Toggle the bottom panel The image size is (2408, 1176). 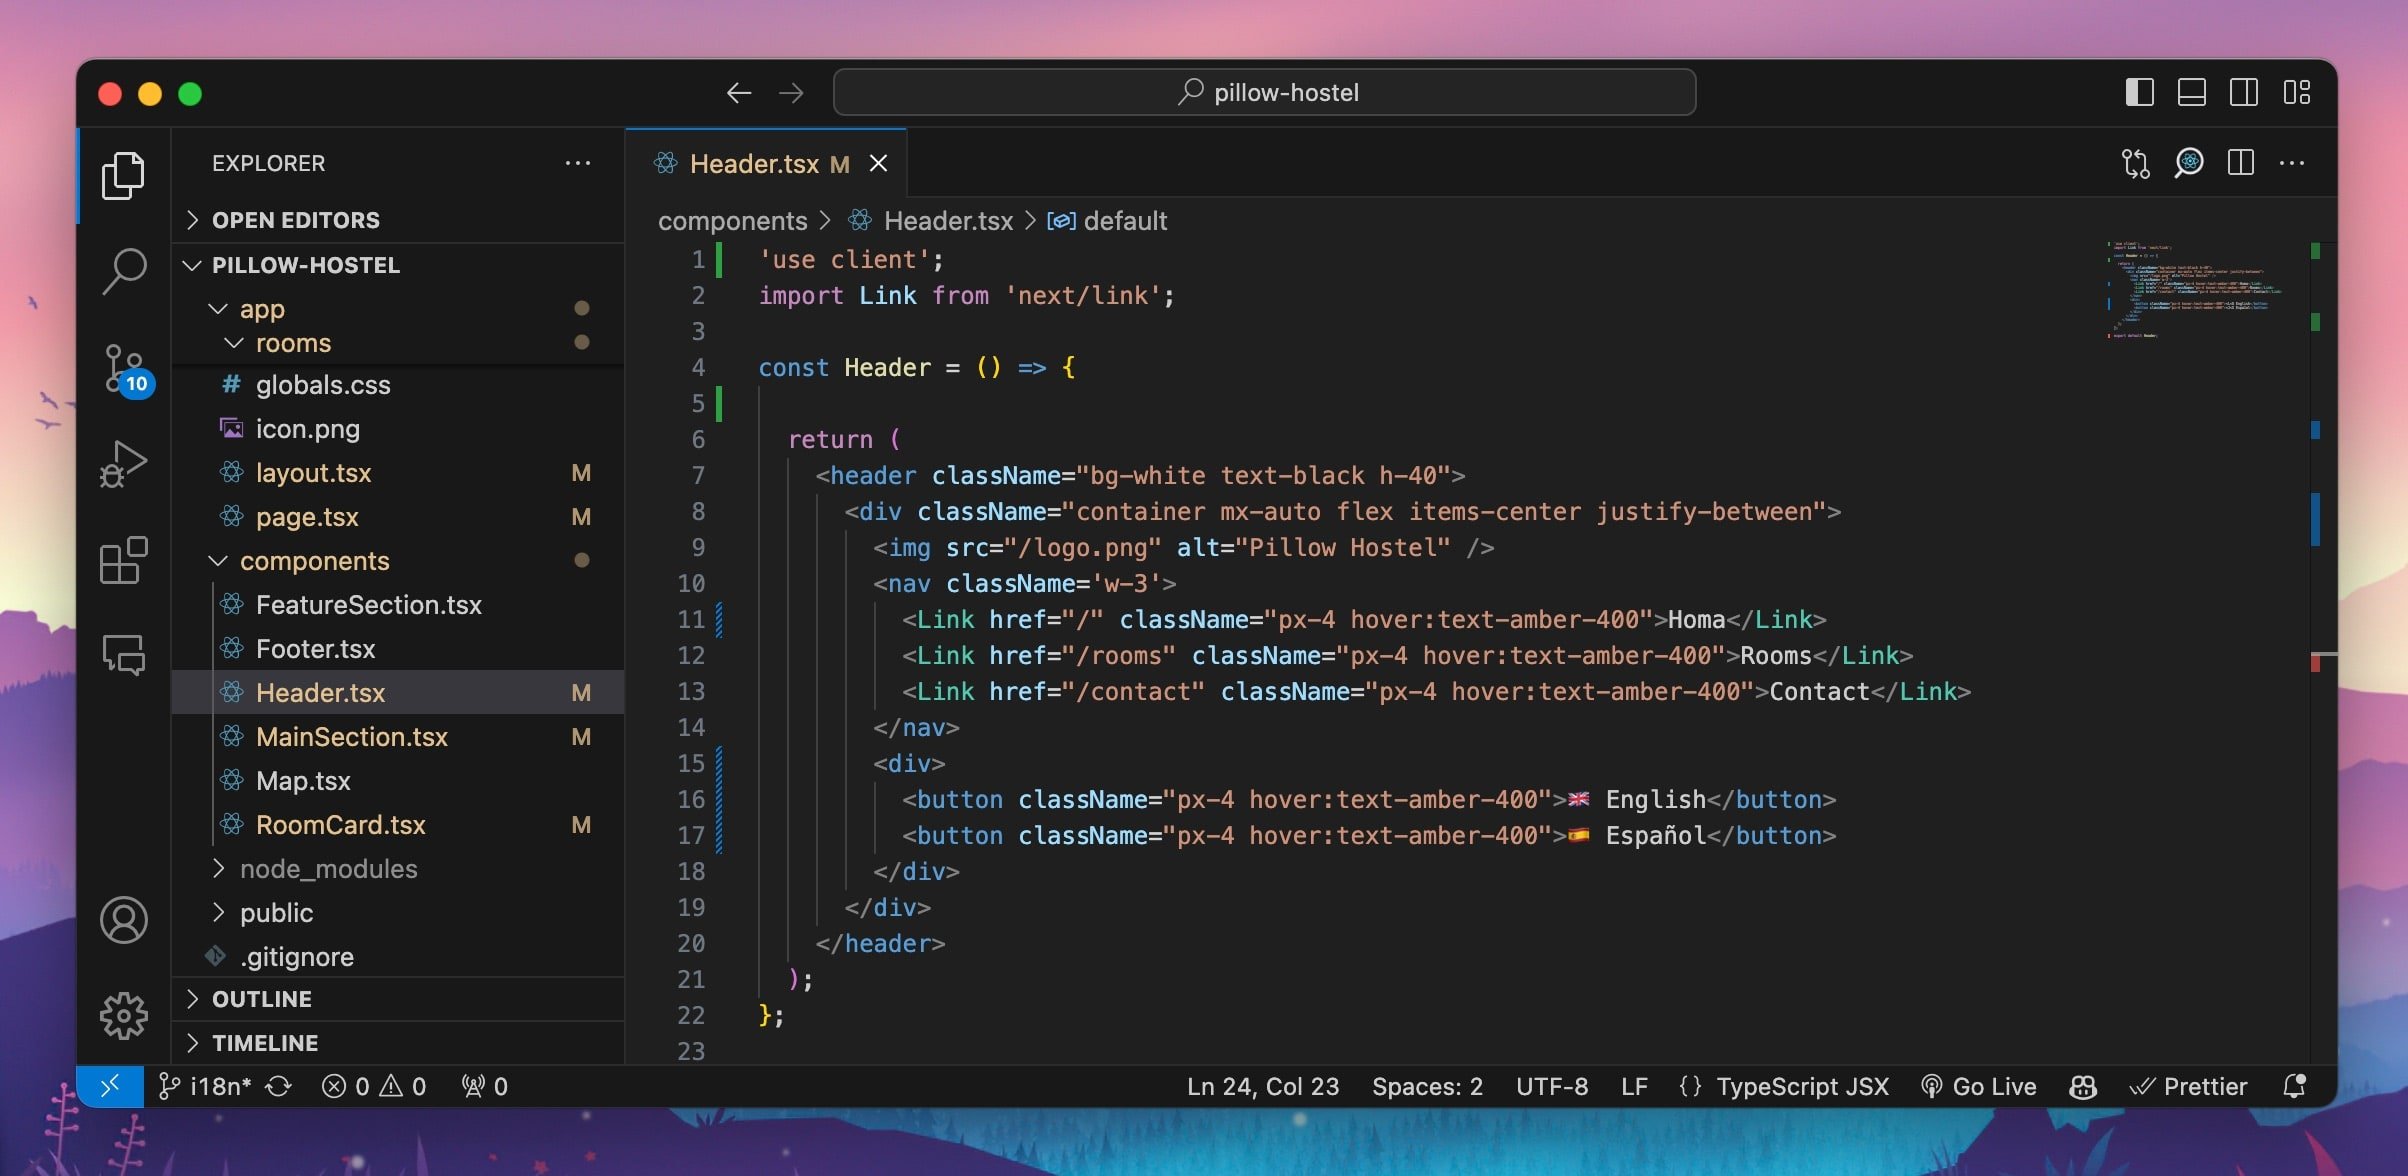(2191, 93)
